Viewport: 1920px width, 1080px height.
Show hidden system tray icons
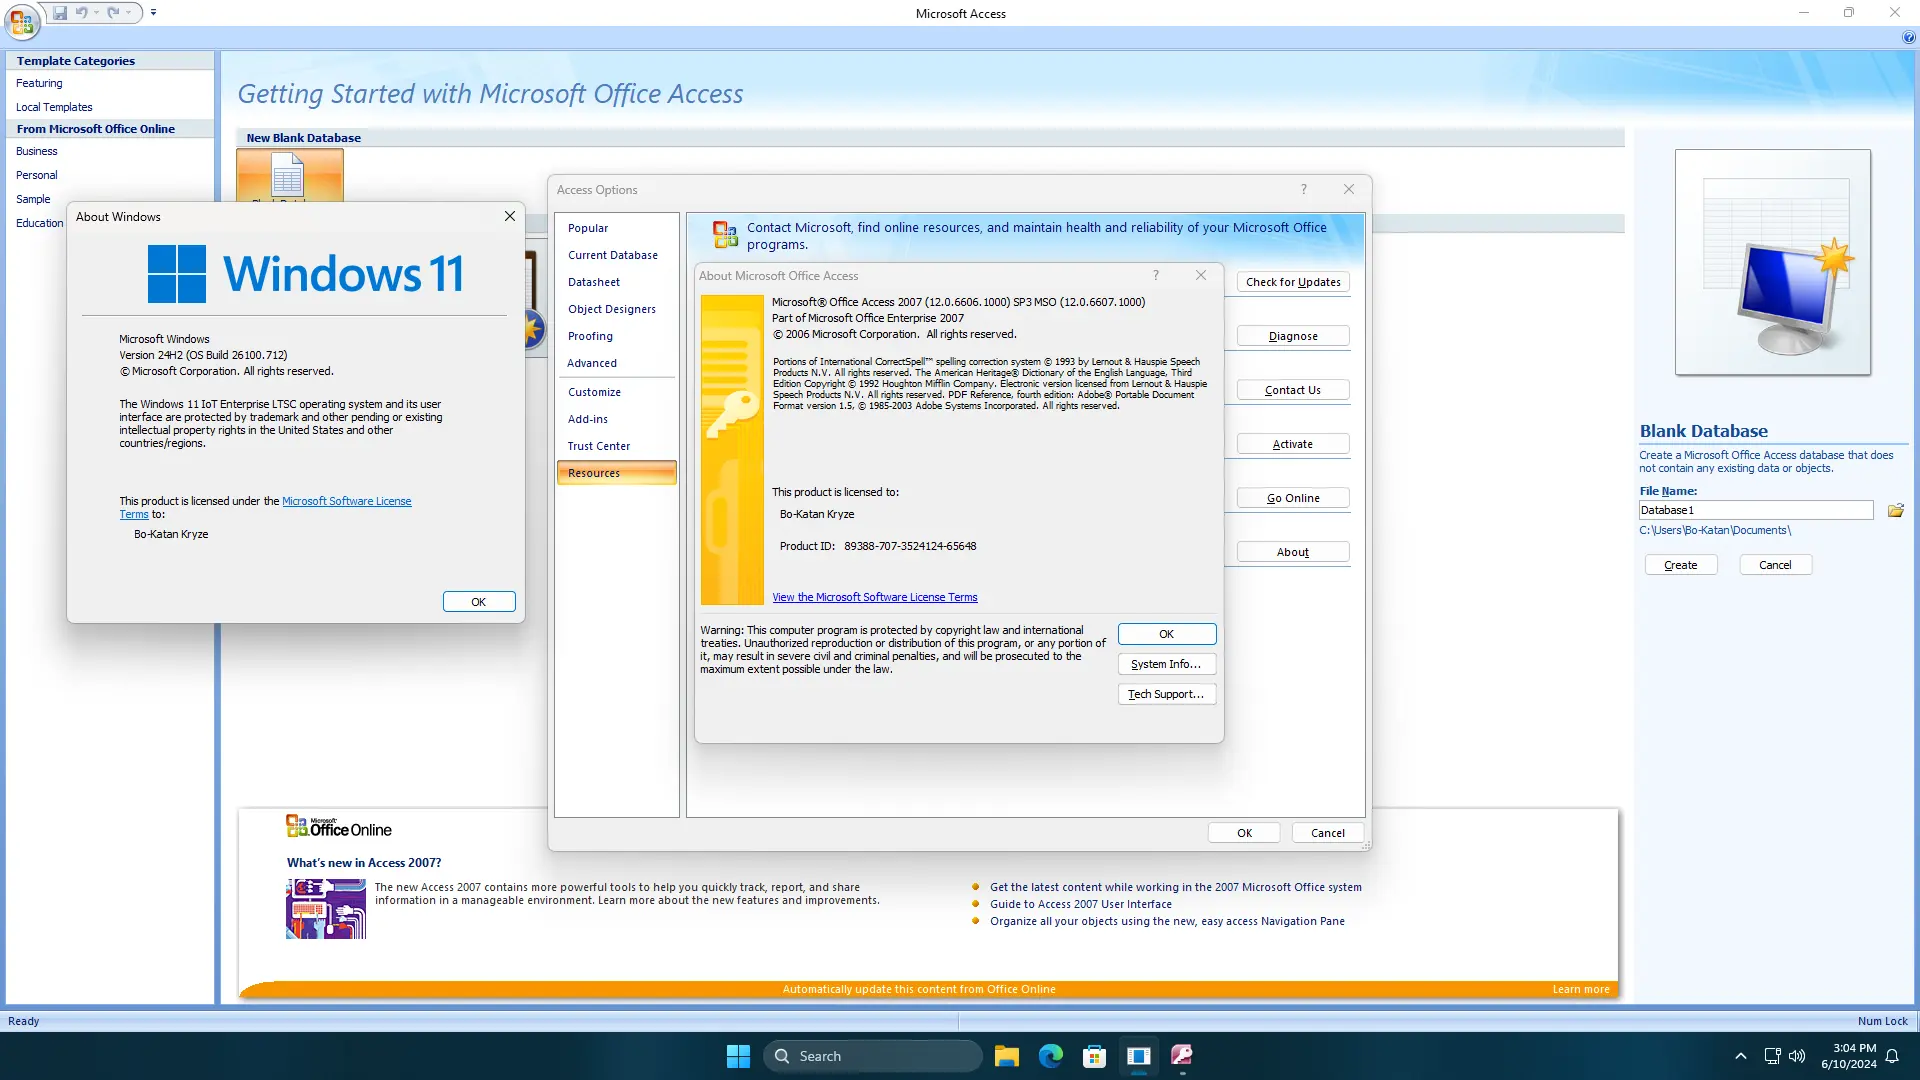pos(1740,1056)
